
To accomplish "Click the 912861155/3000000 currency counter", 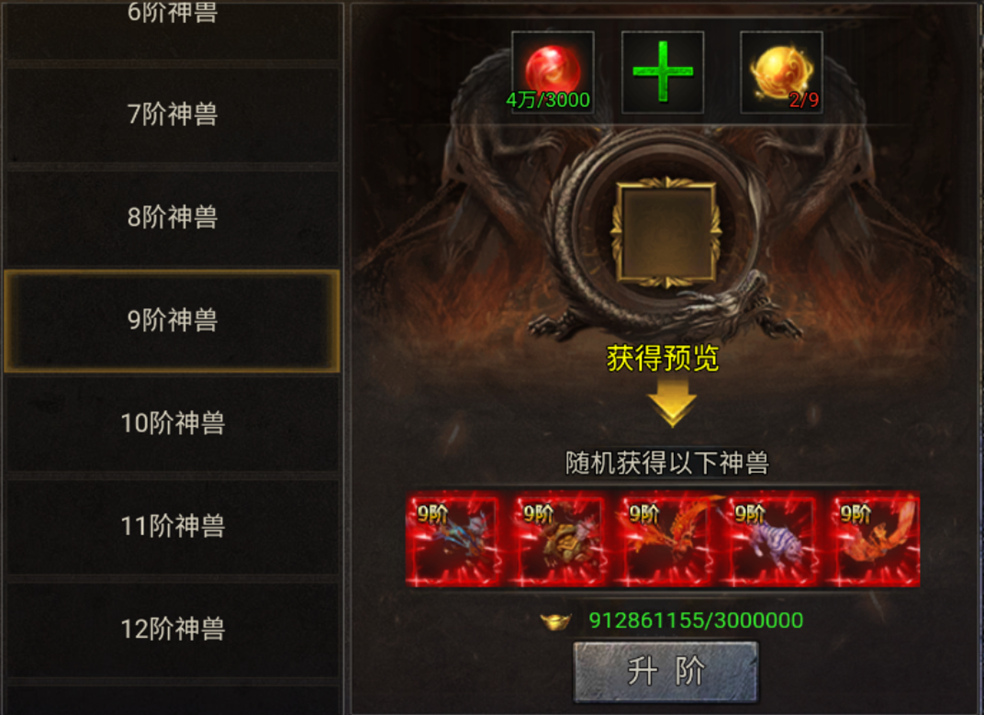I will [696, 621].
